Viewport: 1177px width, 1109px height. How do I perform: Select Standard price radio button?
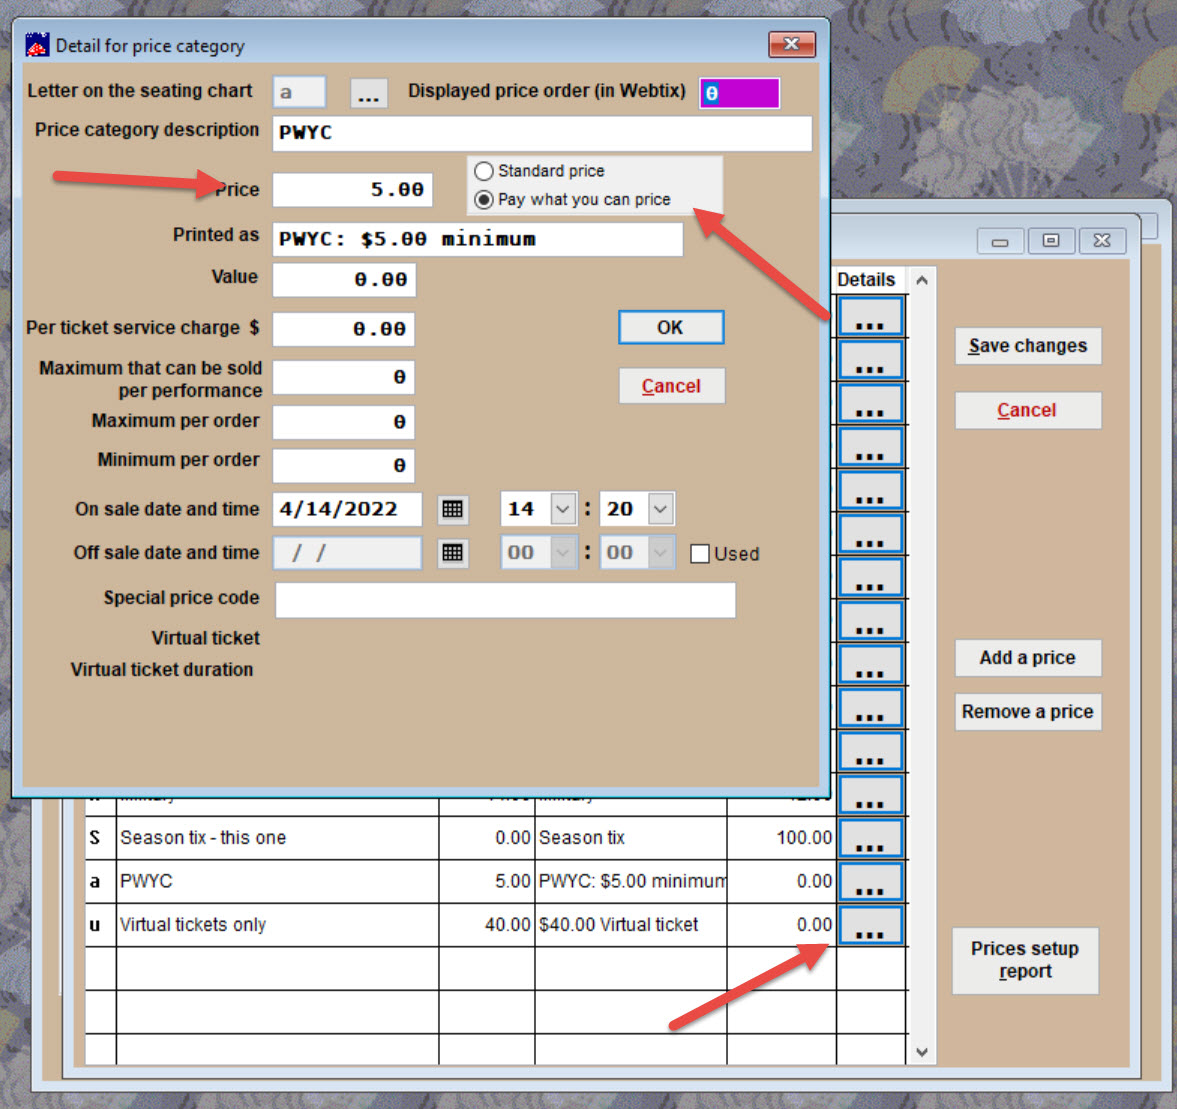click(x=484, y=171)
